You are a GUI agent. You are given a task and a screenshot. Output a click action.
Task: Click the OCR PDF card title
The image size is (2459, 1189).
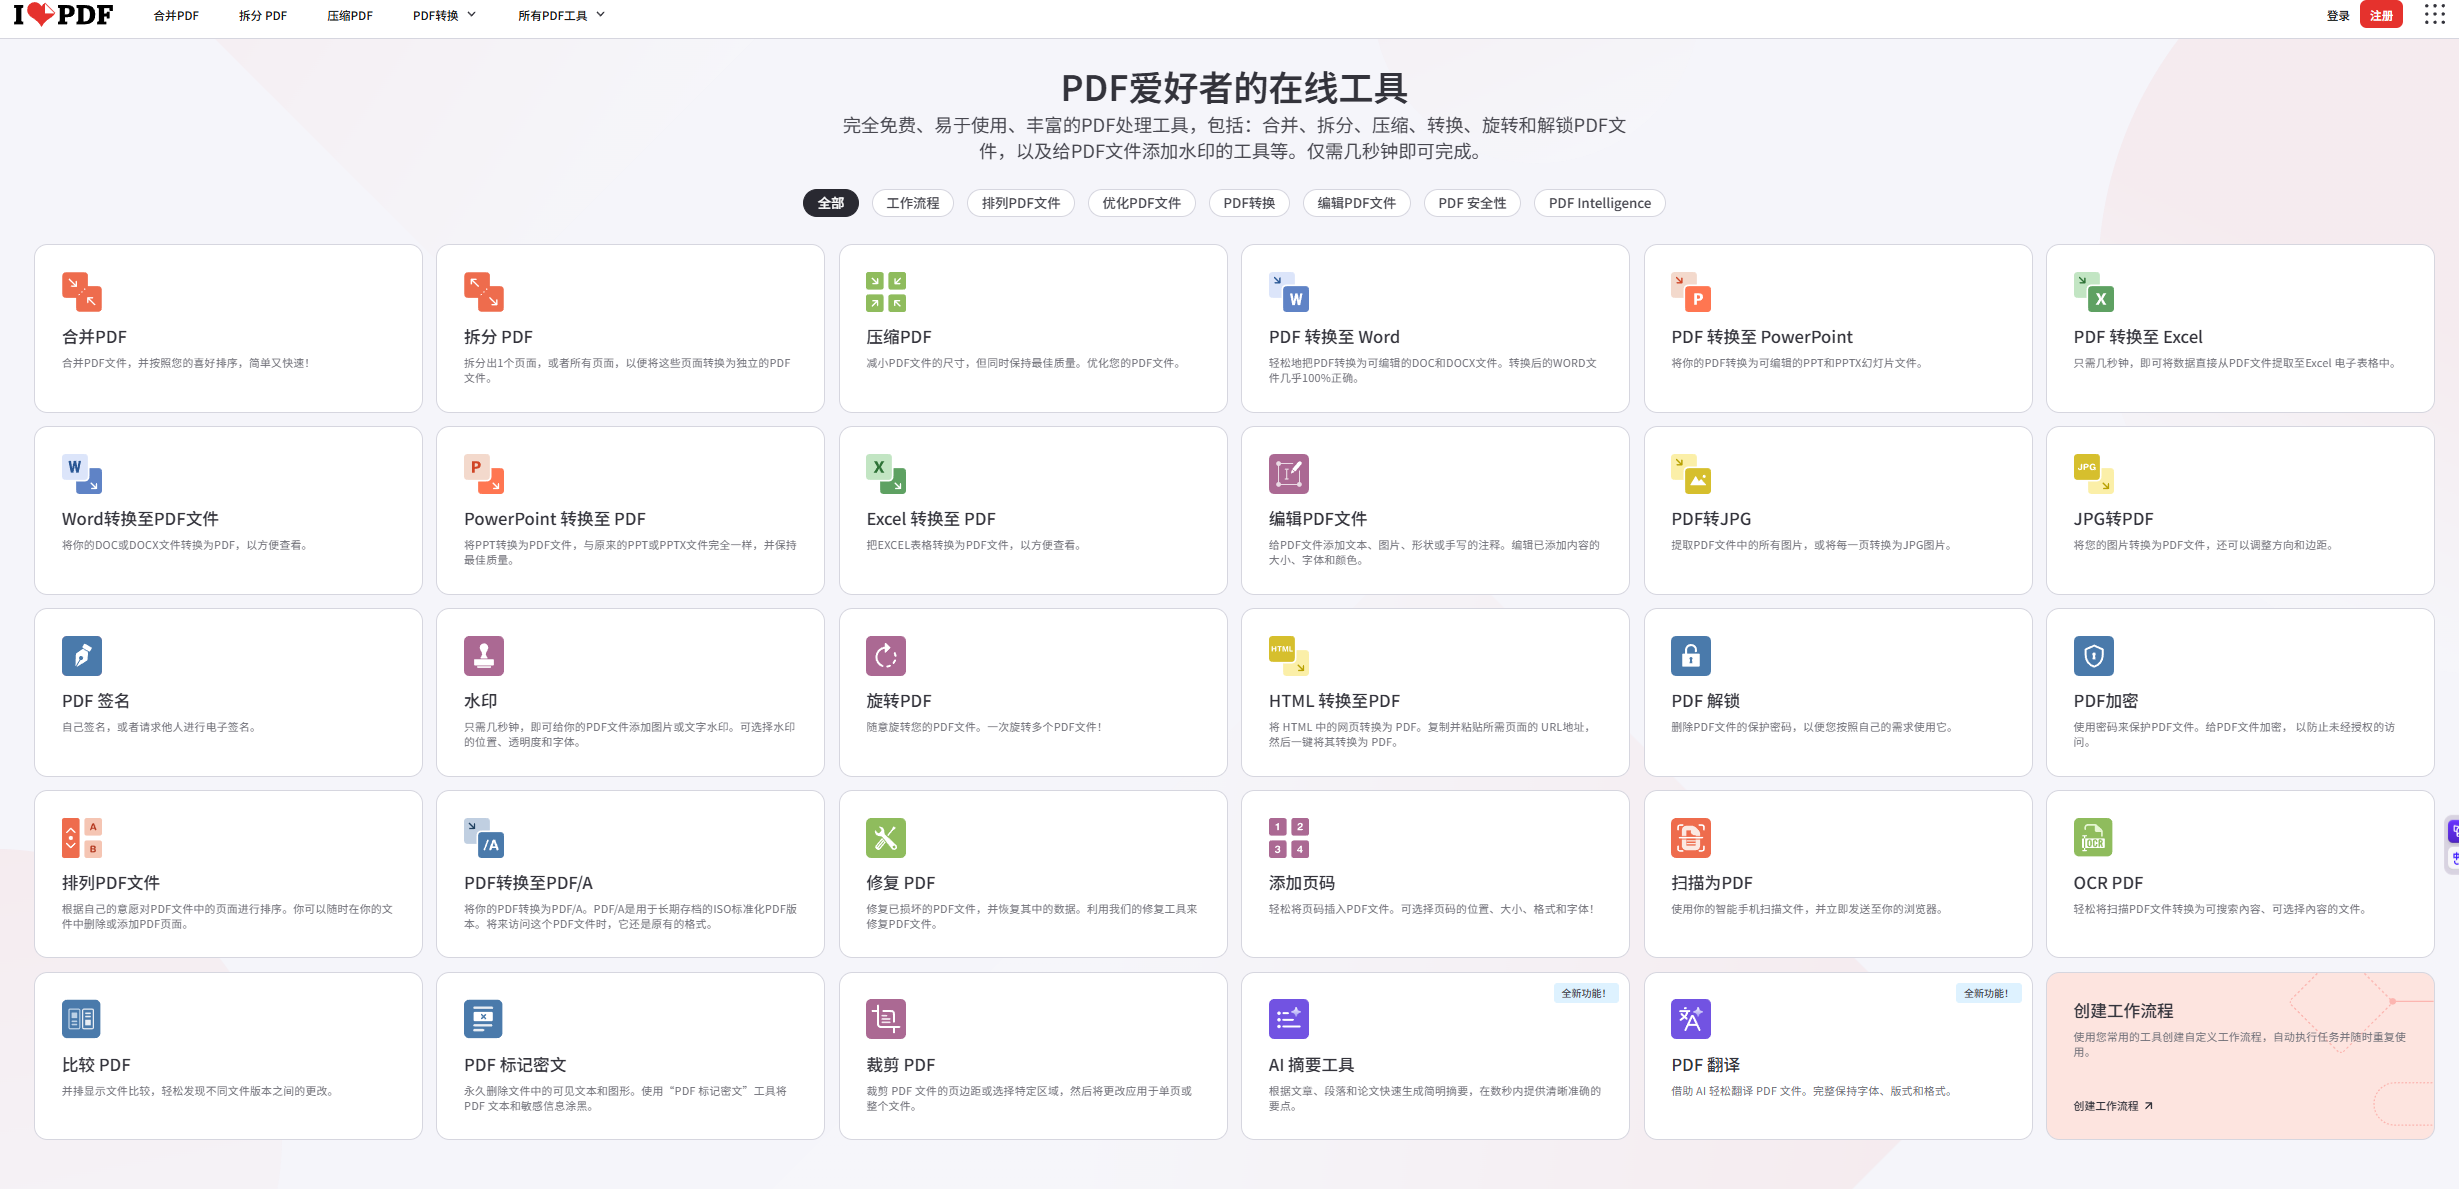coord(2108,883)
